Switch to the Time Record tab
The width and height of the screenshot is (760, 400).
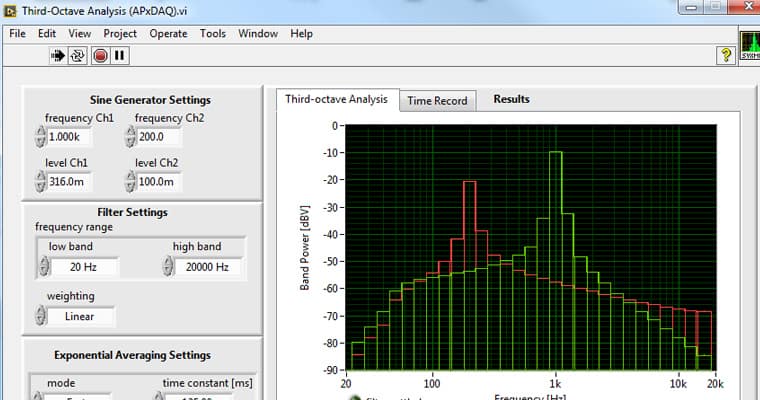point(437,101)
